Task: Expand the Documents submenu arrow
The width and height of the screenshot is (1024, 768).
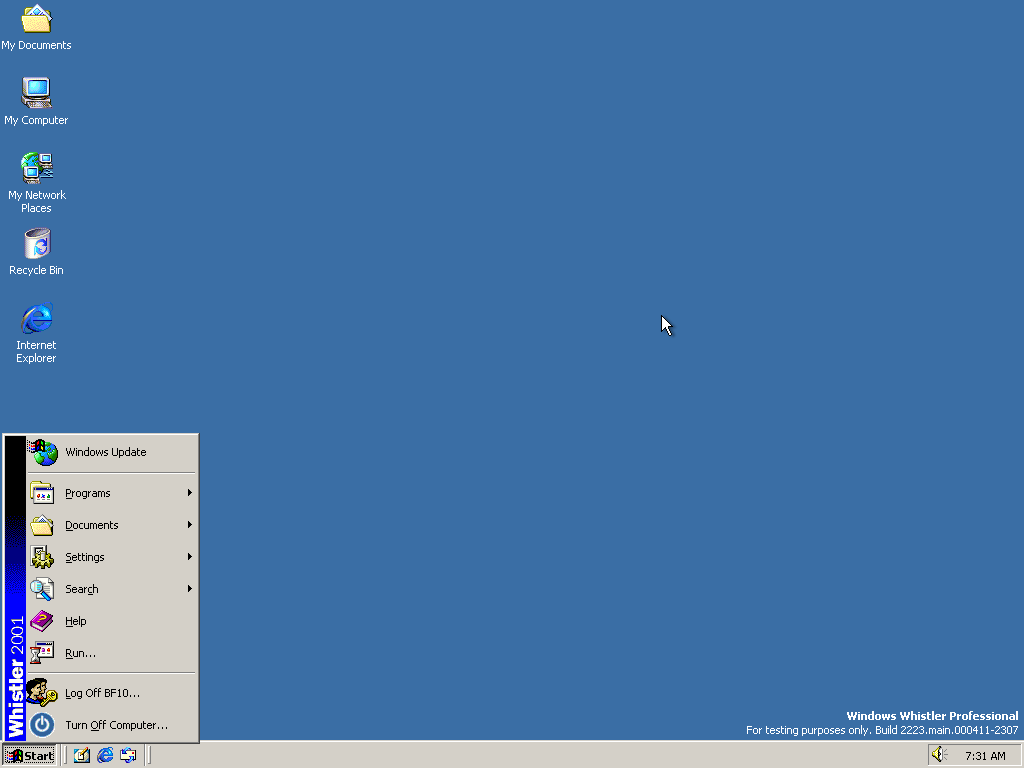Action: [x=189, y=525]
